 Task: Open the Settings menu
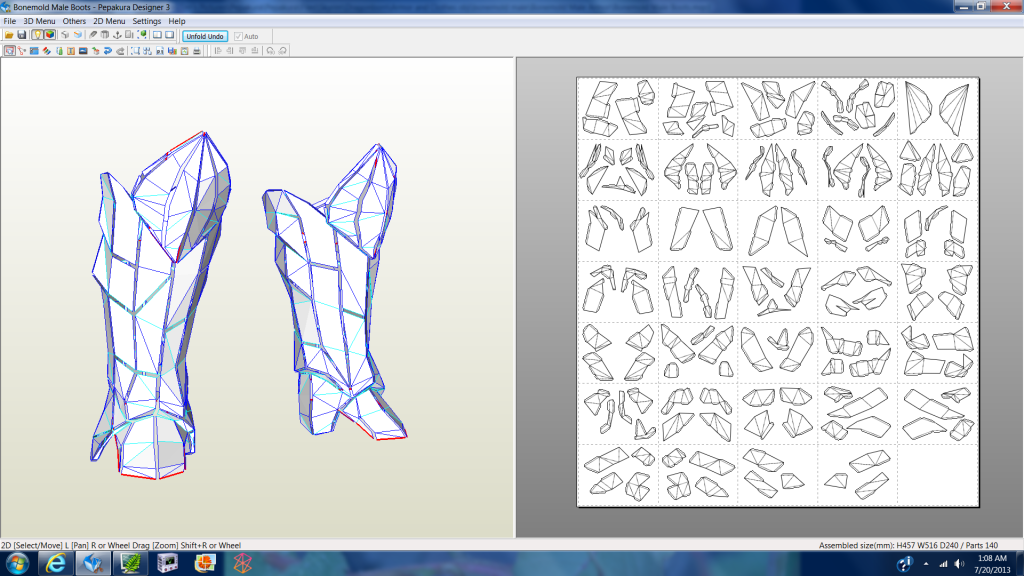coord(147,21)
